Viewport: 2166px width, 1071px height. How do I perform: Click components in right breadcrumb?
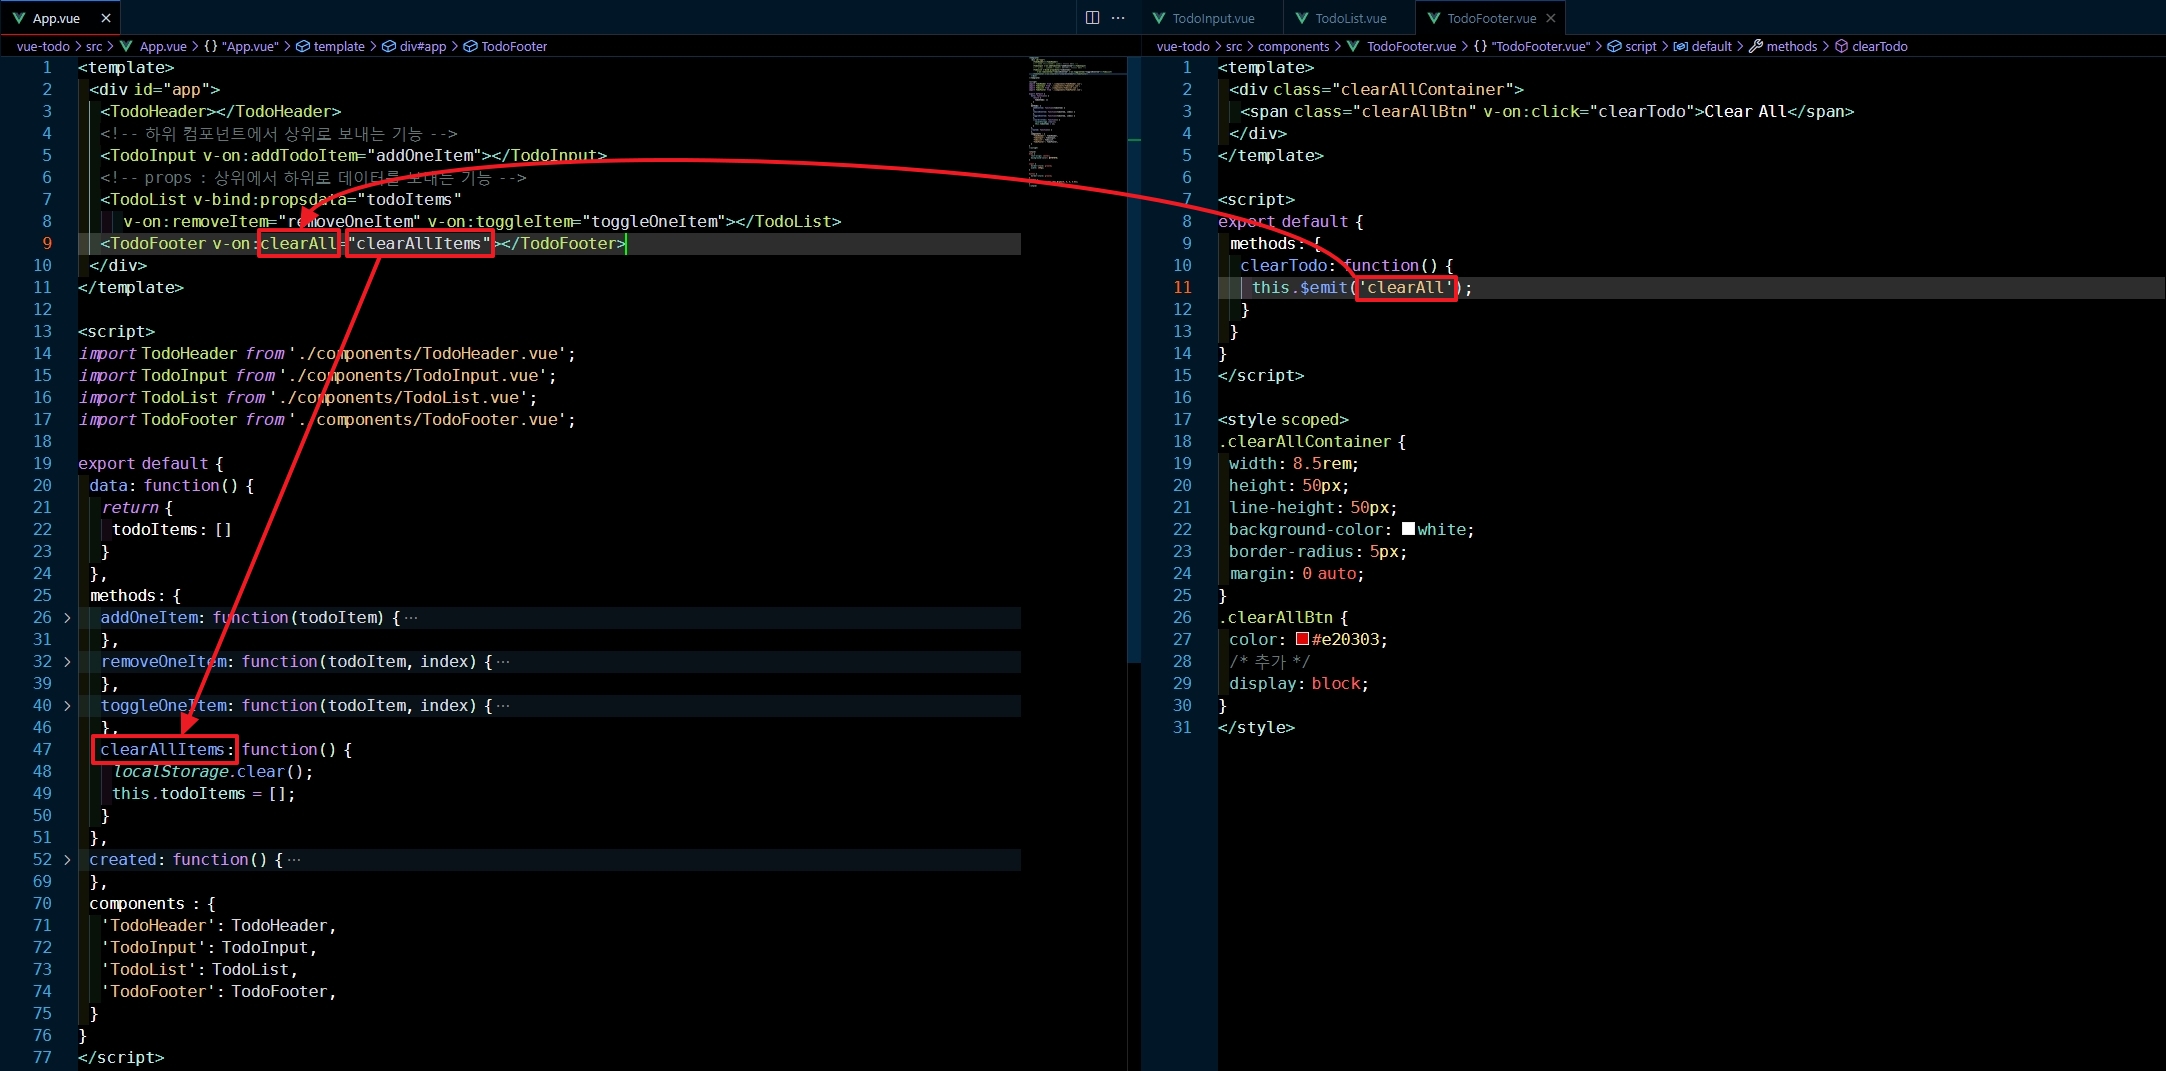[1293, 46]
